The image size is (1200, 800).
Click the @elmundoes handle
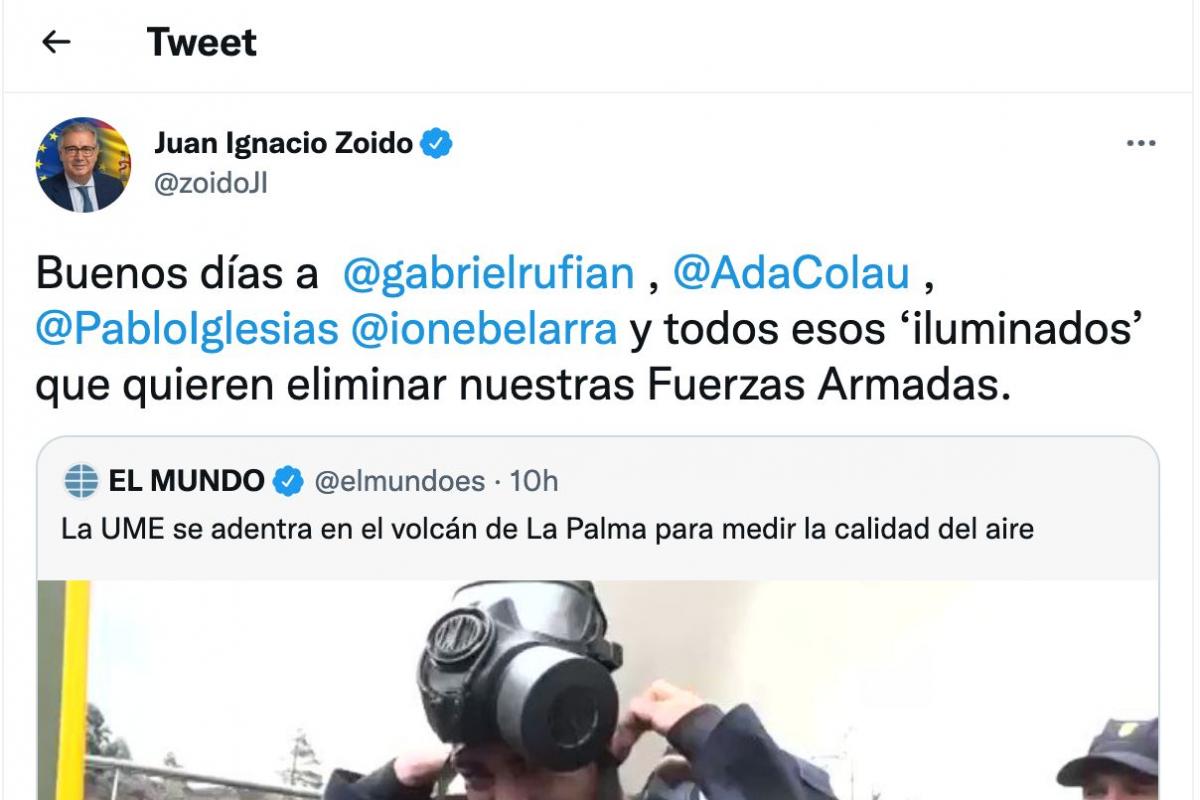tap(399, 481)
